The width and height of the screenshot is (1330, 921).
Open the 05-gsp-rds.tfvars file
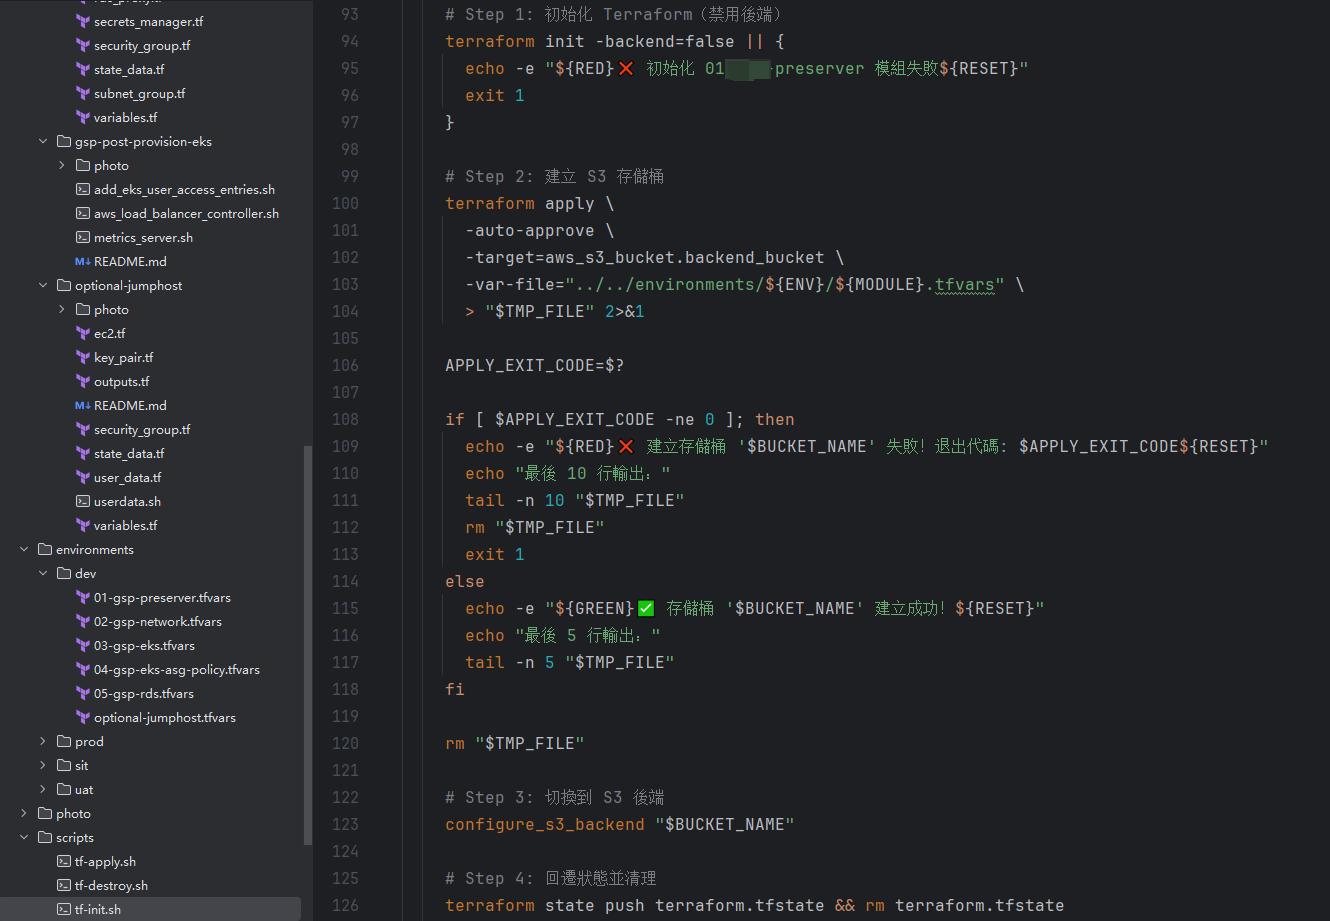click(144, 694)
